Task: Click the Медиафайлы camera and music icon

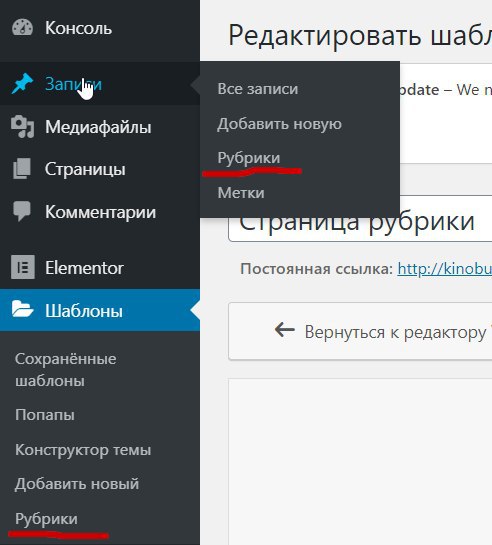Action: (x=22, y=127)
